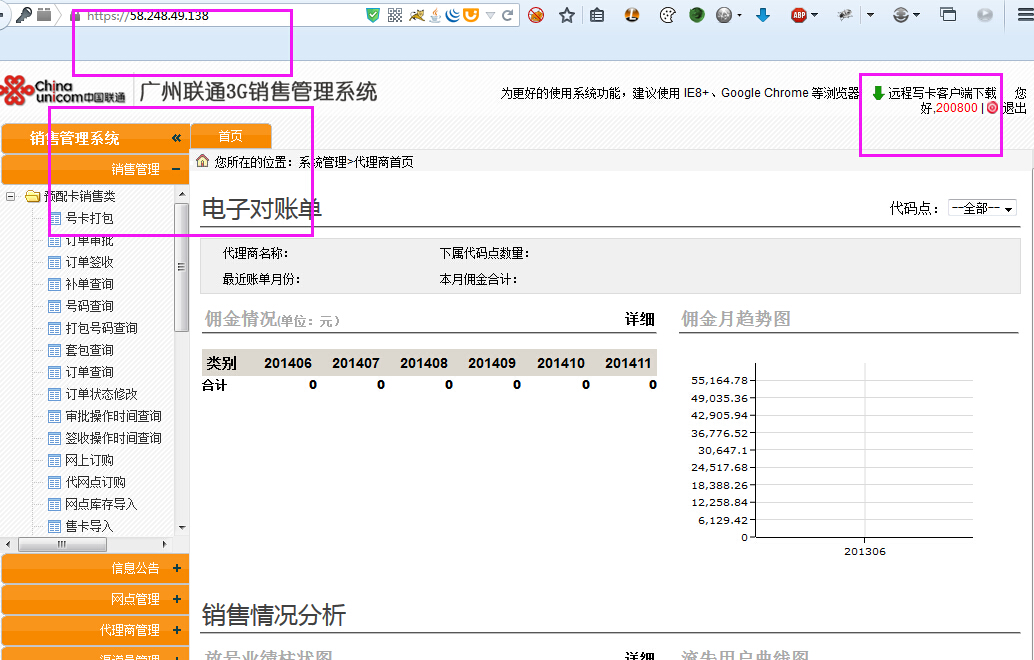Open 号卡打包 in the tree
Screen dimensions: 1034x660
[89, 218]
